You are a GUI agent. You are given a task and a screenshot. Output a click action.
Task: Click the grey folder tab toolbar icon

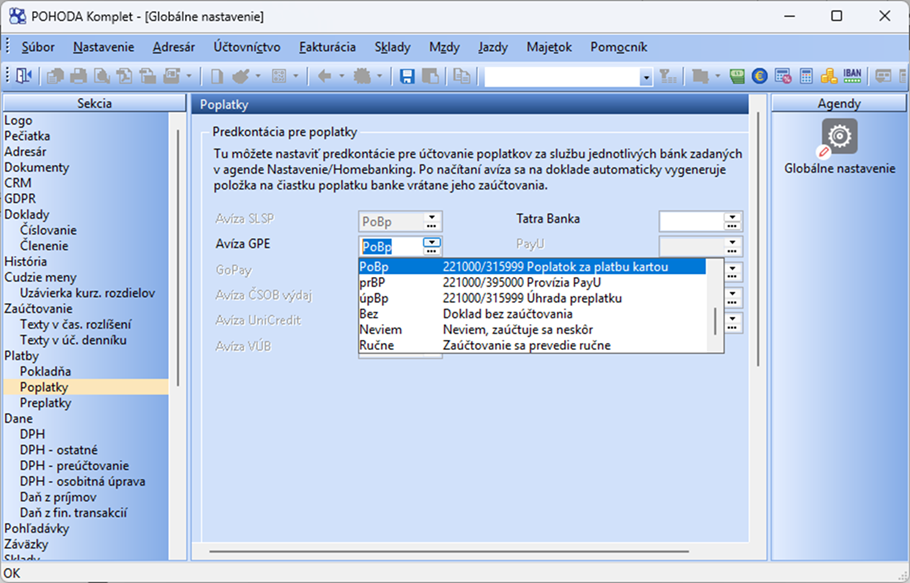tap(700, 76)
